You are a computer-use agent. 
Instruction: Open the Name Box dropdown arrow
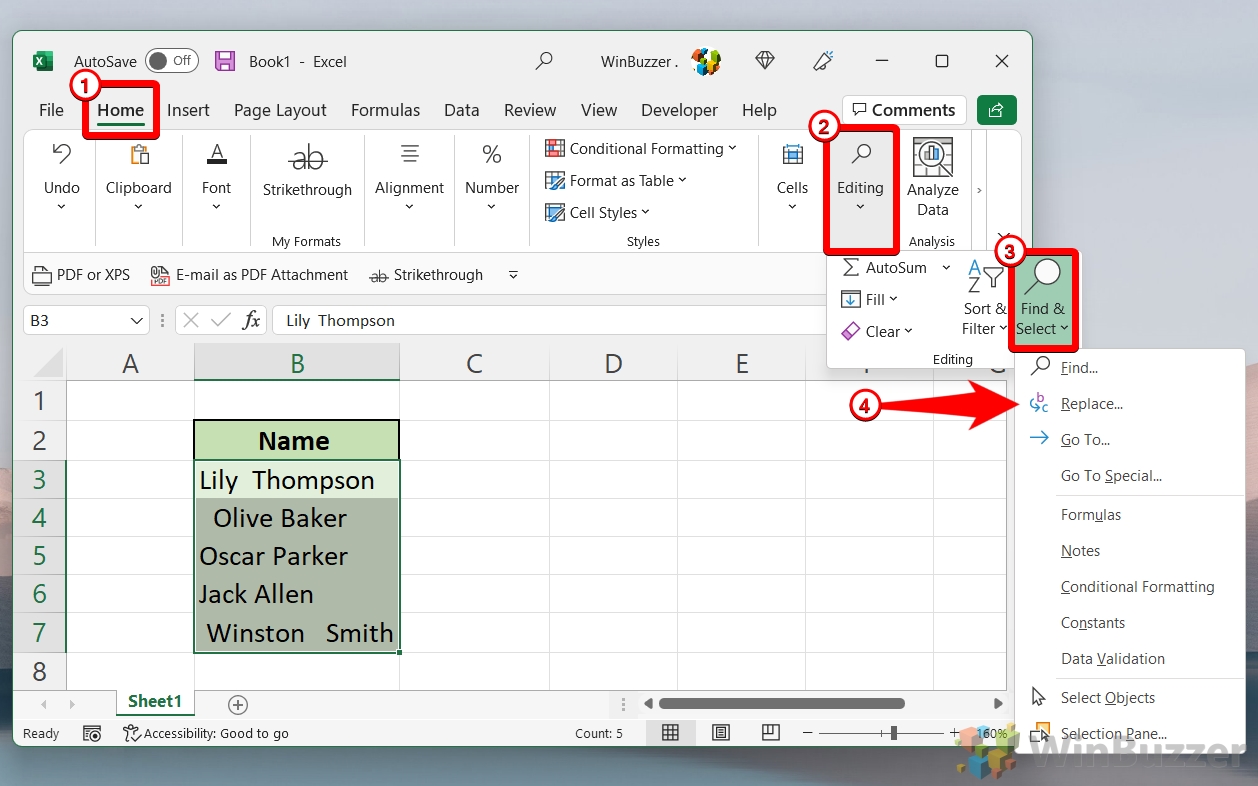137,321
